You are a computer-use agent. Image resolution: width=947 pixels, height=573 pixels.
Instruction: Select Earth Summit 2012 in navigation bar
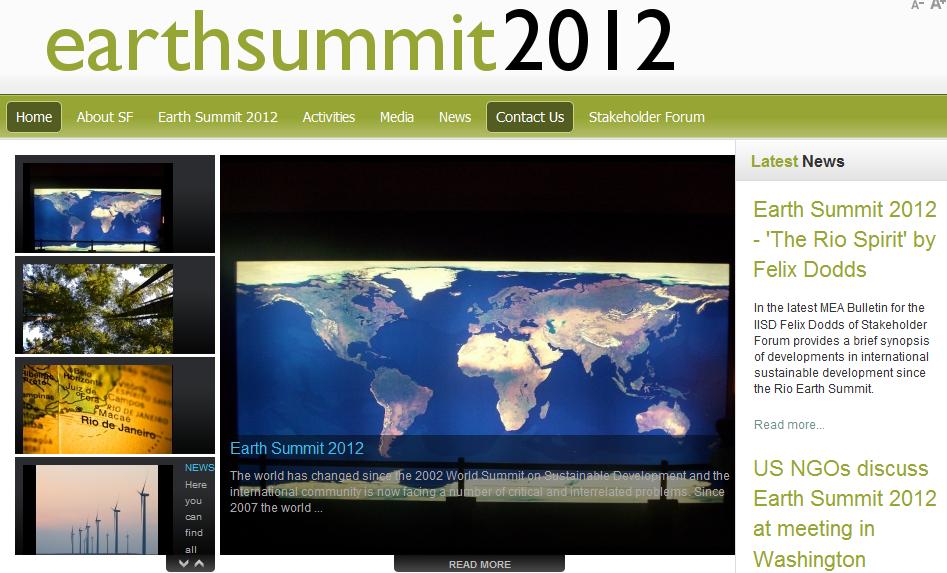218,117
